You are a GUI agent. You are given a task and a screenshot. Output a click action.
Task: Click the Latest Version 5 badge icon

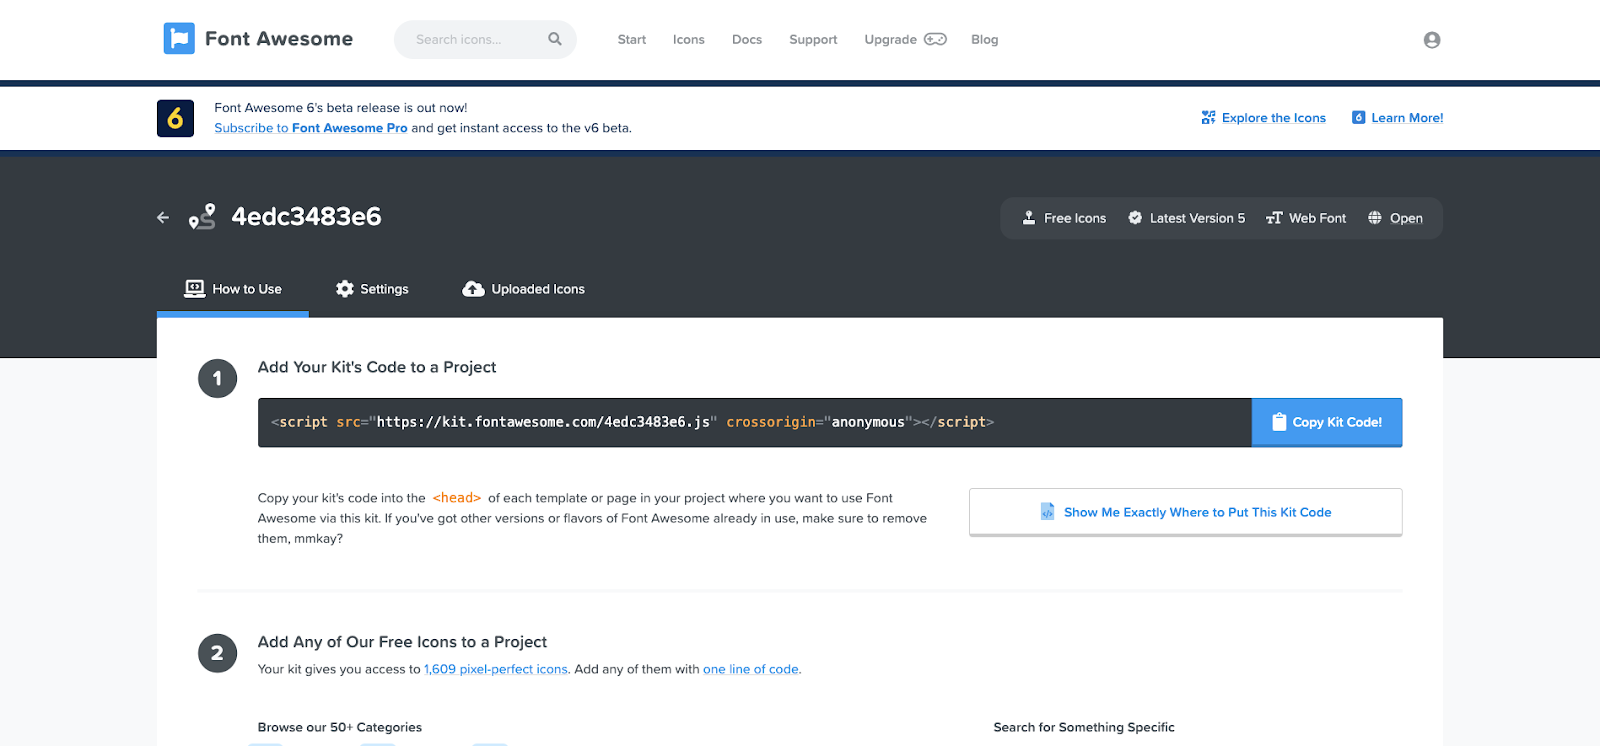[x=1135, y=218]
